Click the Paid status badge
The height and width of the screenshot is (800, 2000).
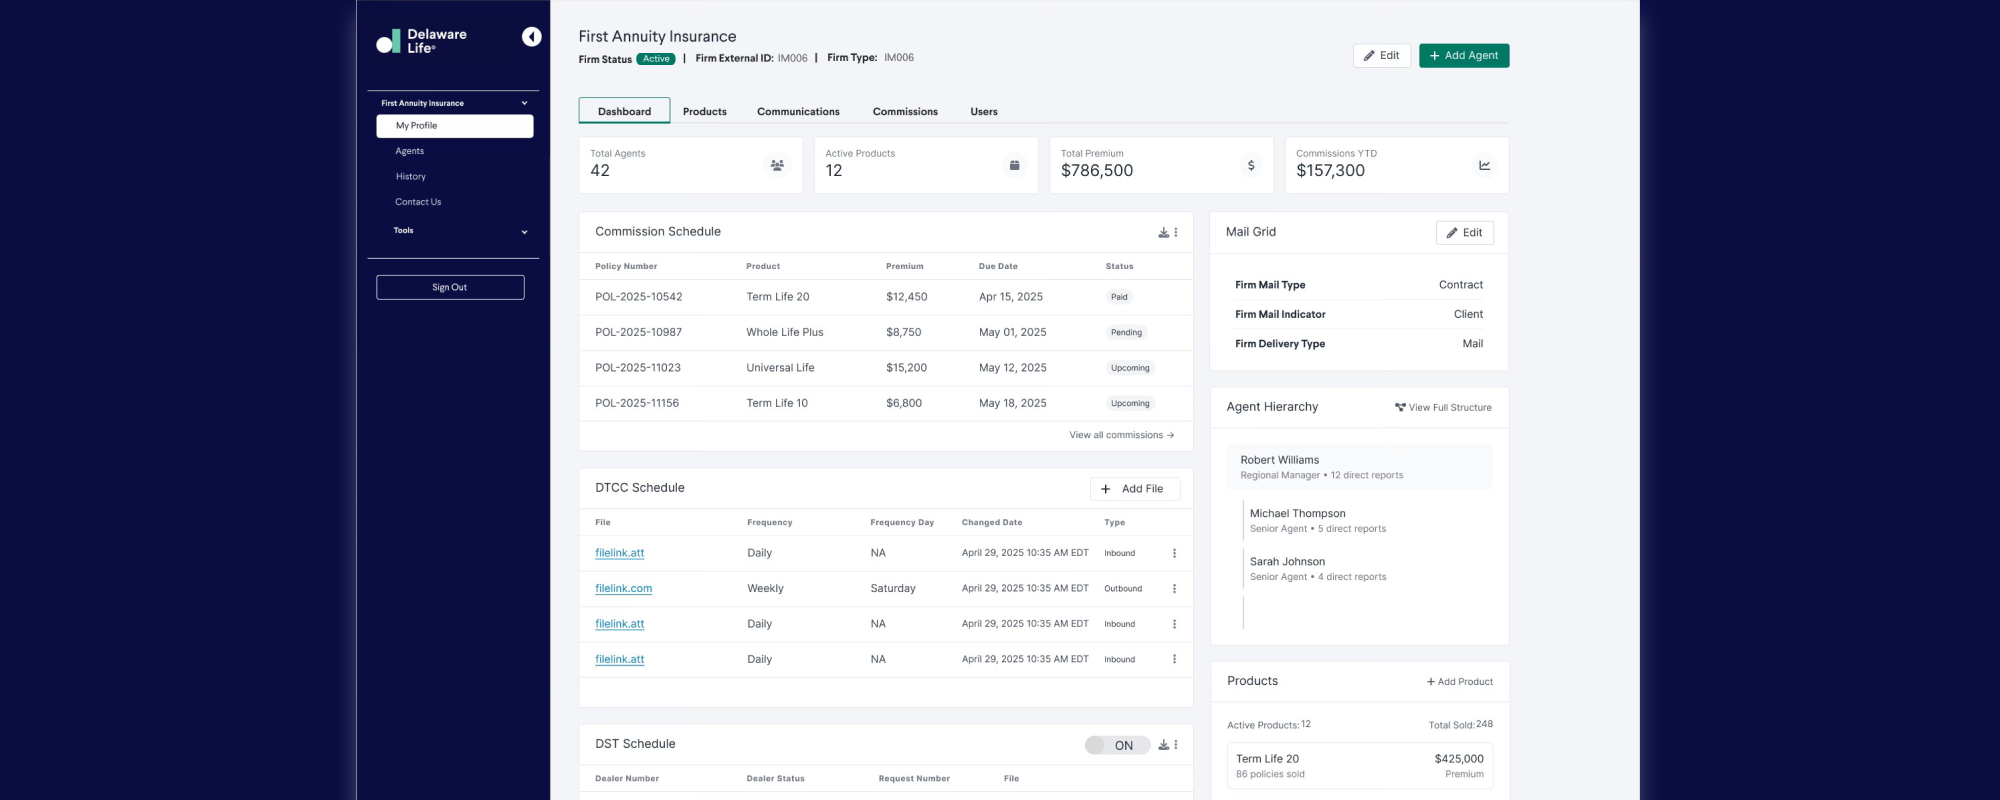(x=1119, y=297)
